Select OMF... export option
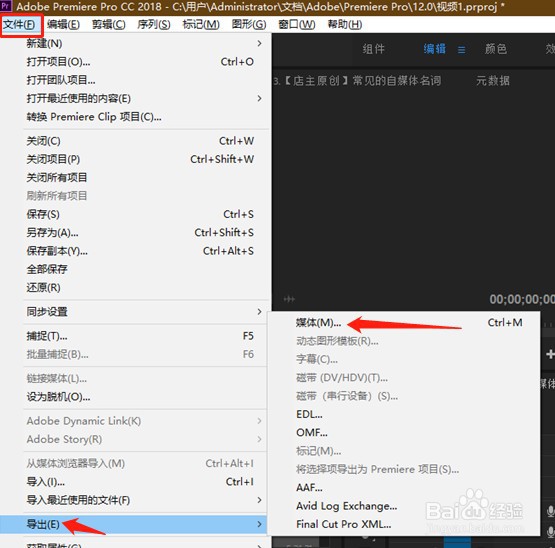The height and width of the screenshot is (548, 555). coord(404,433)
